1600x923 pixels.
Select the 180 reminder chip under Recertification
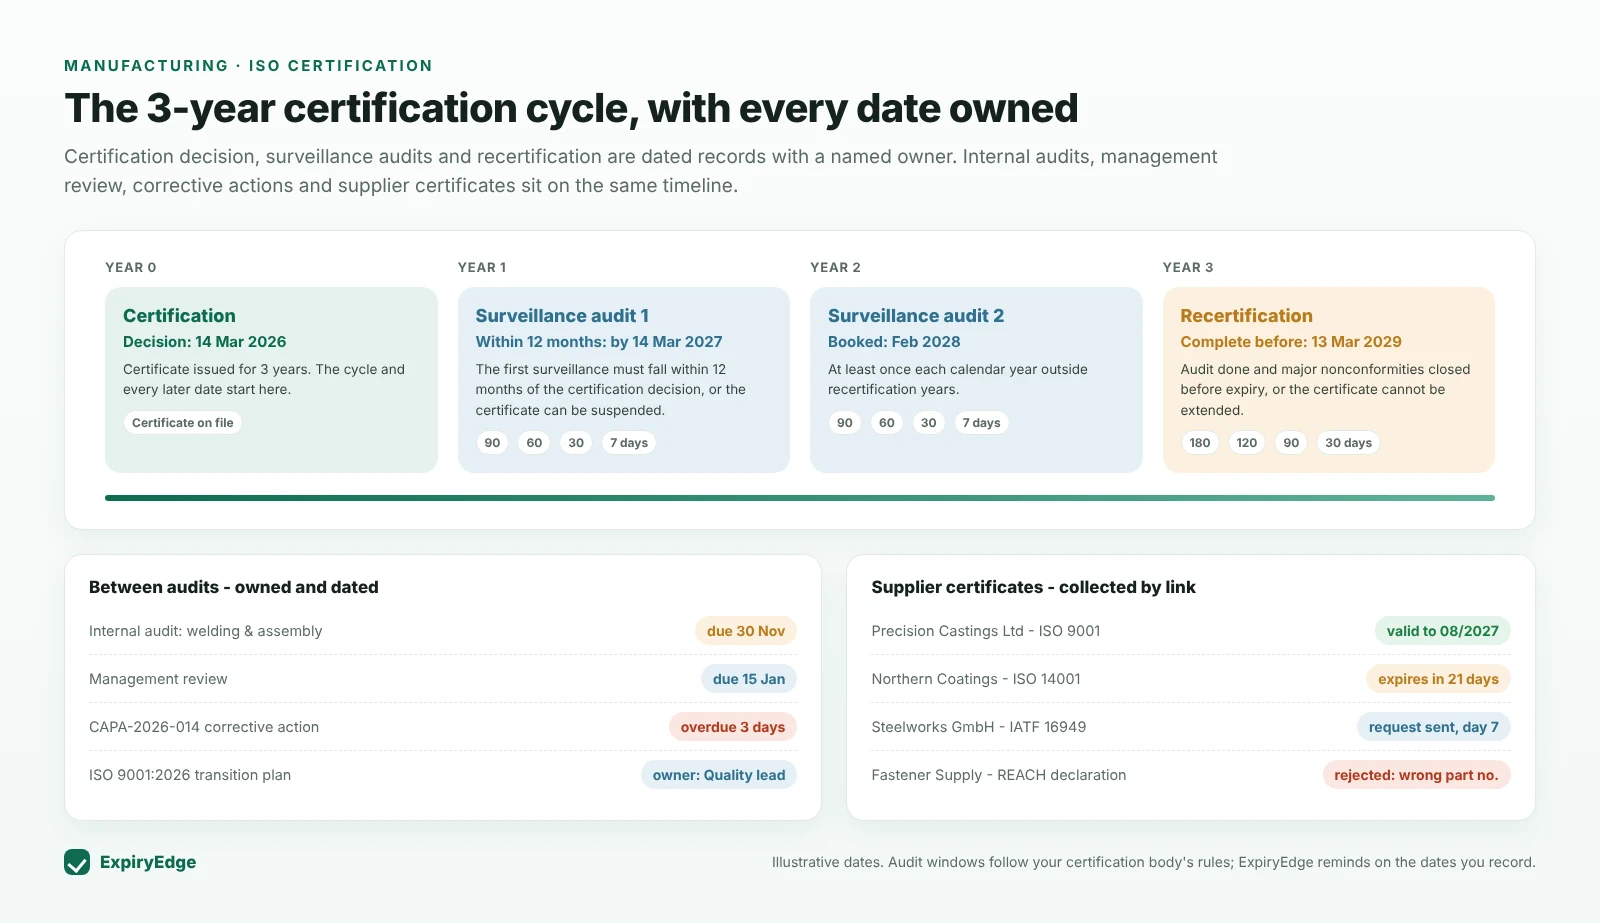pyautogui.click(x=1200, y=443)
